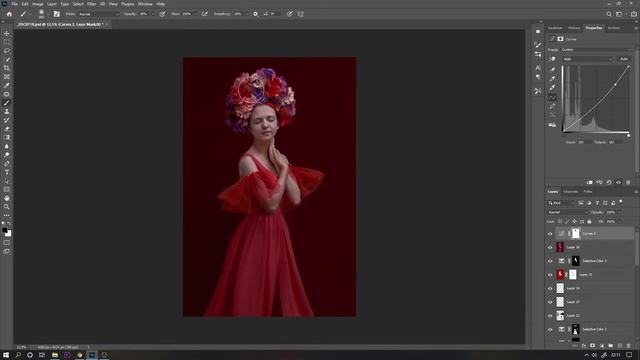
Task: Open smoothing options gear icon
Action: coord(256,14)
